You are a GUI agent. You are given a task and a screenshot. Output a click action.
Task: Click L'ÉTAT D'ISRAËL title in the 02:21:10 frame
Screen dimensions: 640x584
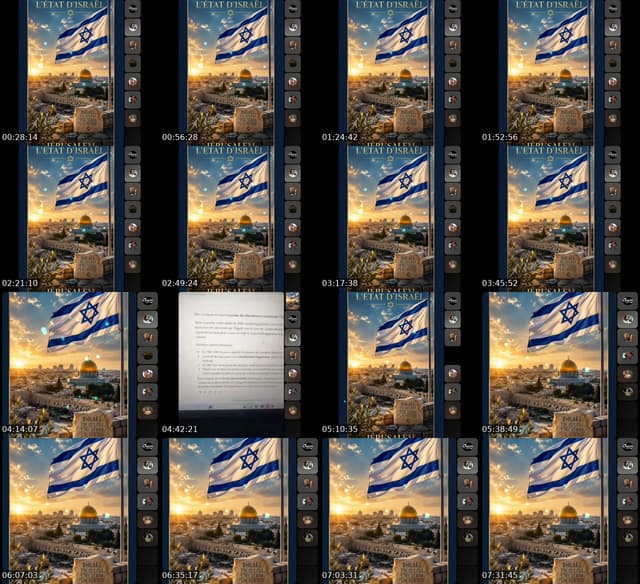(69, 150)
